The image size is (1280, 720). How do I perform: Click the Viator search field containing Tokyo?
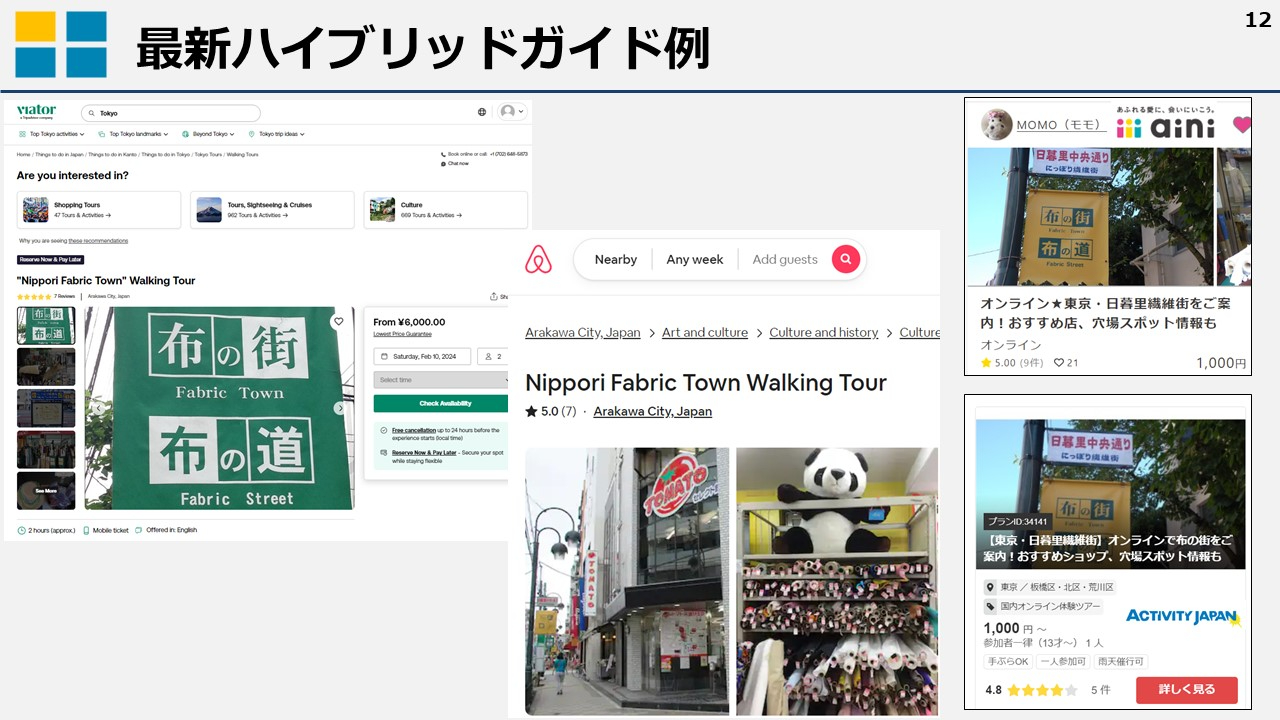coord(170,113)
